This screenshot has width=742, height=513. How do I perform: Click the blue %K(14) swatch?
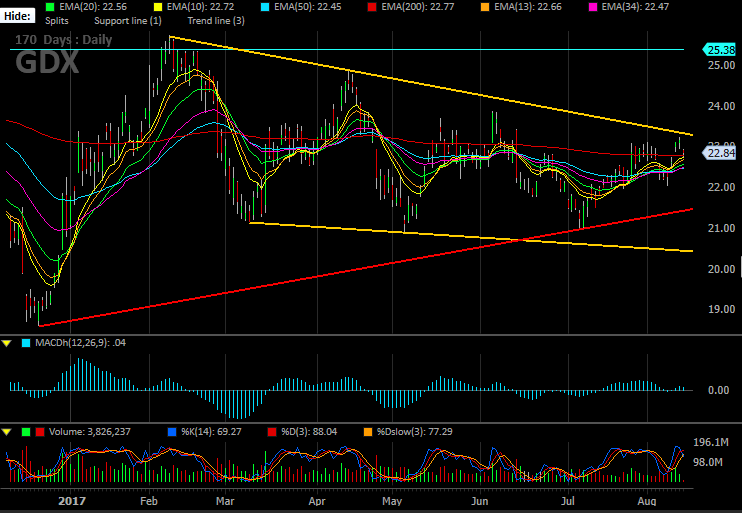[x=172, y=432]
